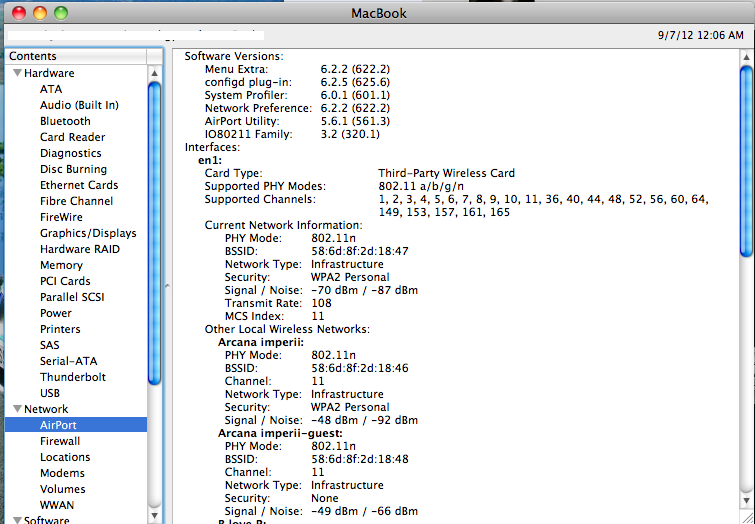Select the highlighted AirPort entry
The height and width of the screenshot is (524, 755).
click(x=76, y=425)
